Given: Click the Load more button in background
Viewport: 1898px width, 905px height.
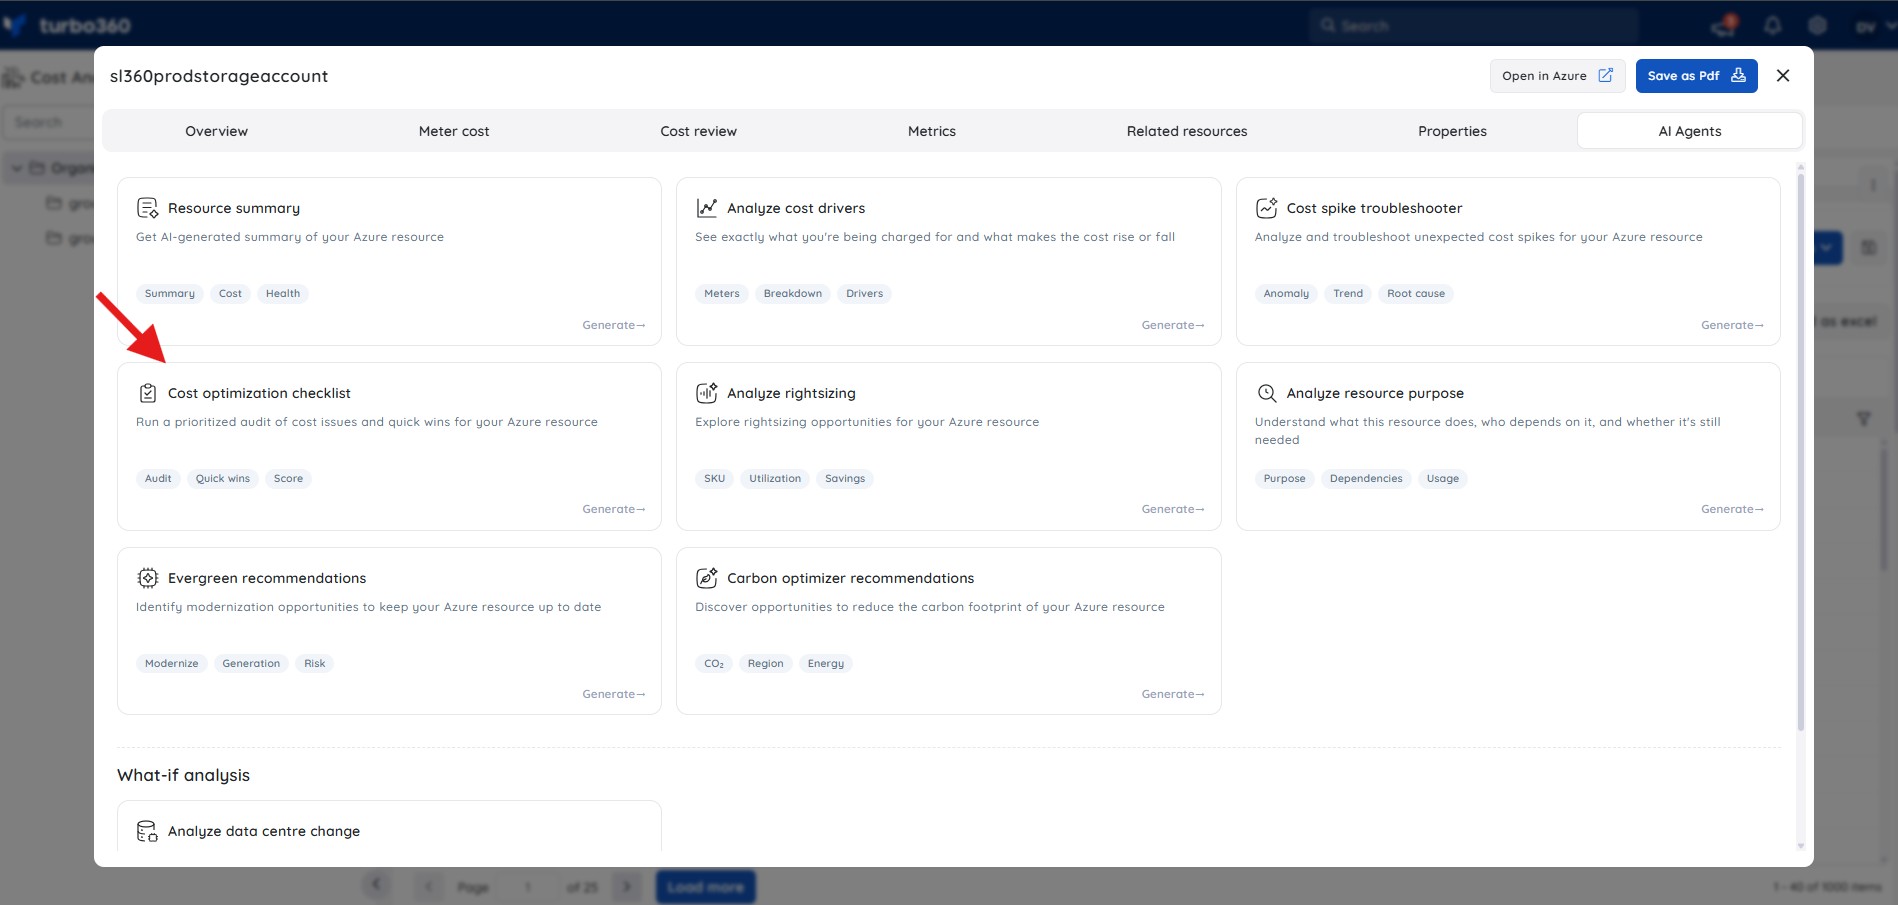Looking at the screenshot, I should coord(706,887).
